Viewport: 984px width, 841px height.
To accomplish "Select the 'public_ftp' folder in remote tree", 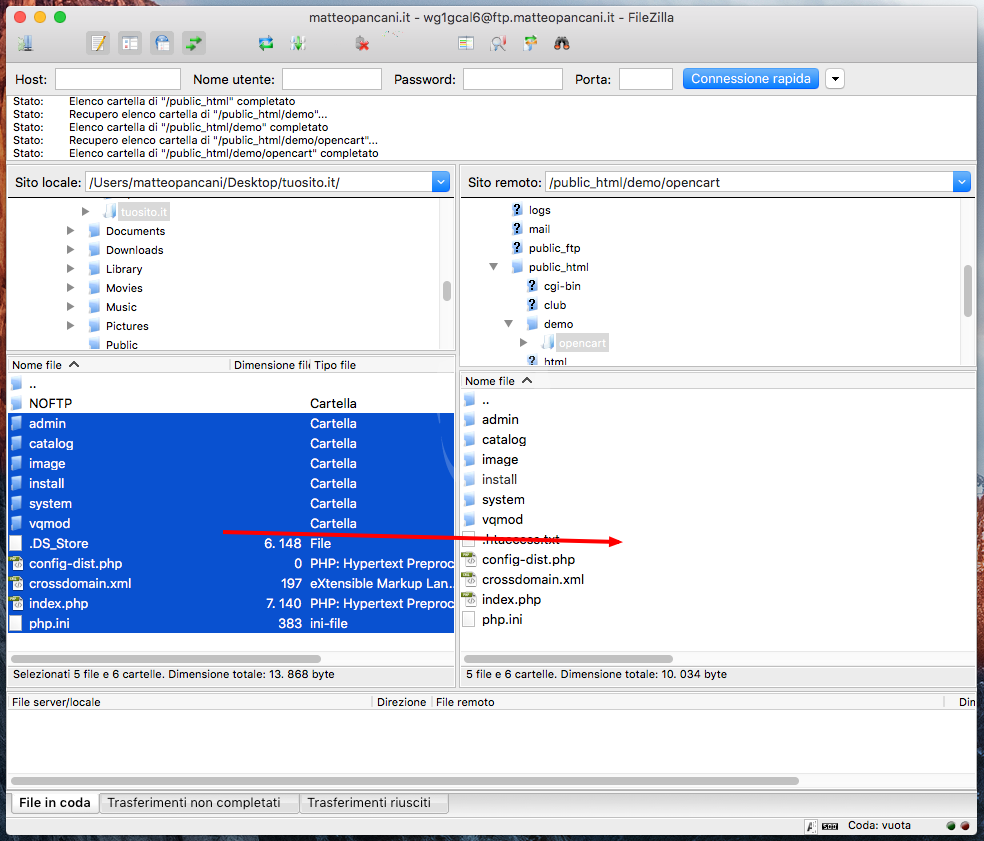I will 554,248.
